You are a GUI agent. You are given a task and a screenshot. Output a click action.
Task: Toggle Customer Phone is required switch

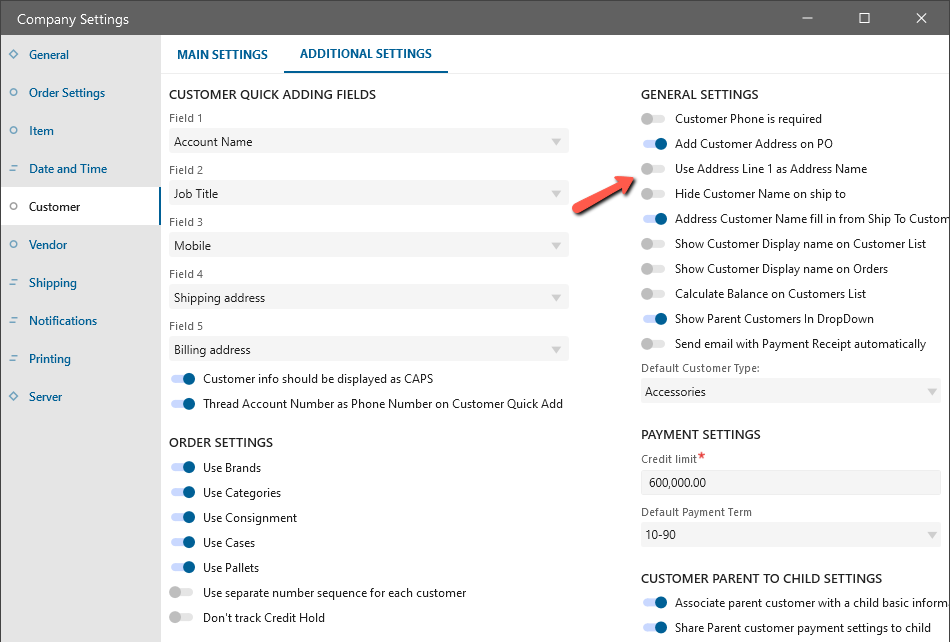tap(654, 119)
